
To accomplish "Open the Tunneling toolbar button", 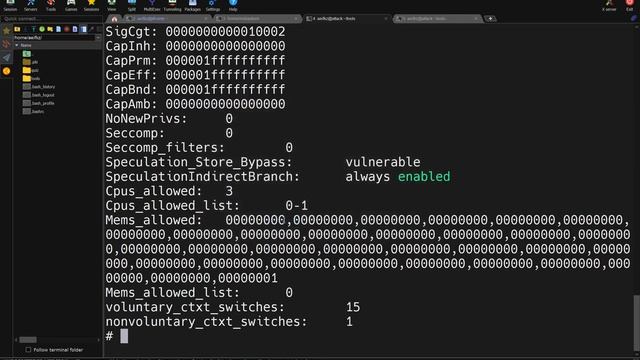I will pos(172,6).
